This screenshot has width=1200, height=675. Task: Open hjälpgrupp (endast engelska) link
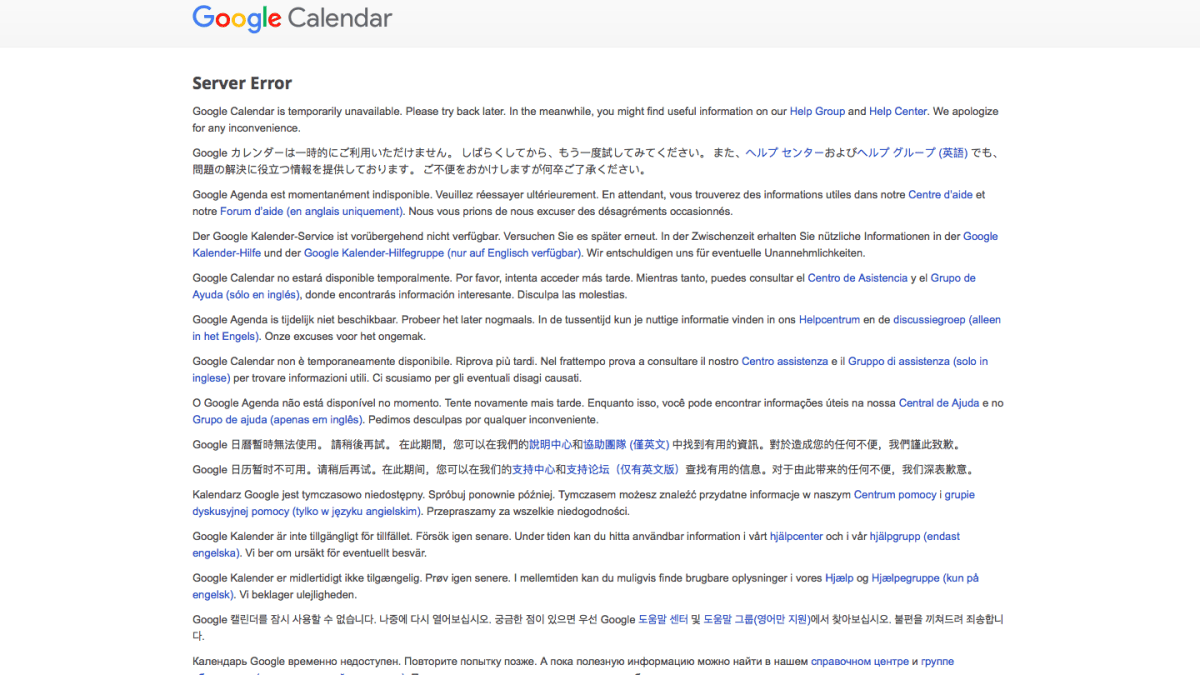click(576, 545)
